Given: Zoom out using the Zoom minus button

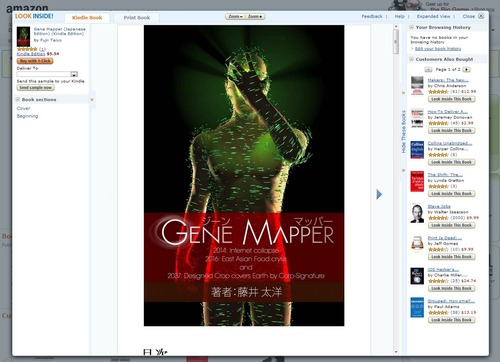Looking at the screenshot, I should click(x=235, y=16).
